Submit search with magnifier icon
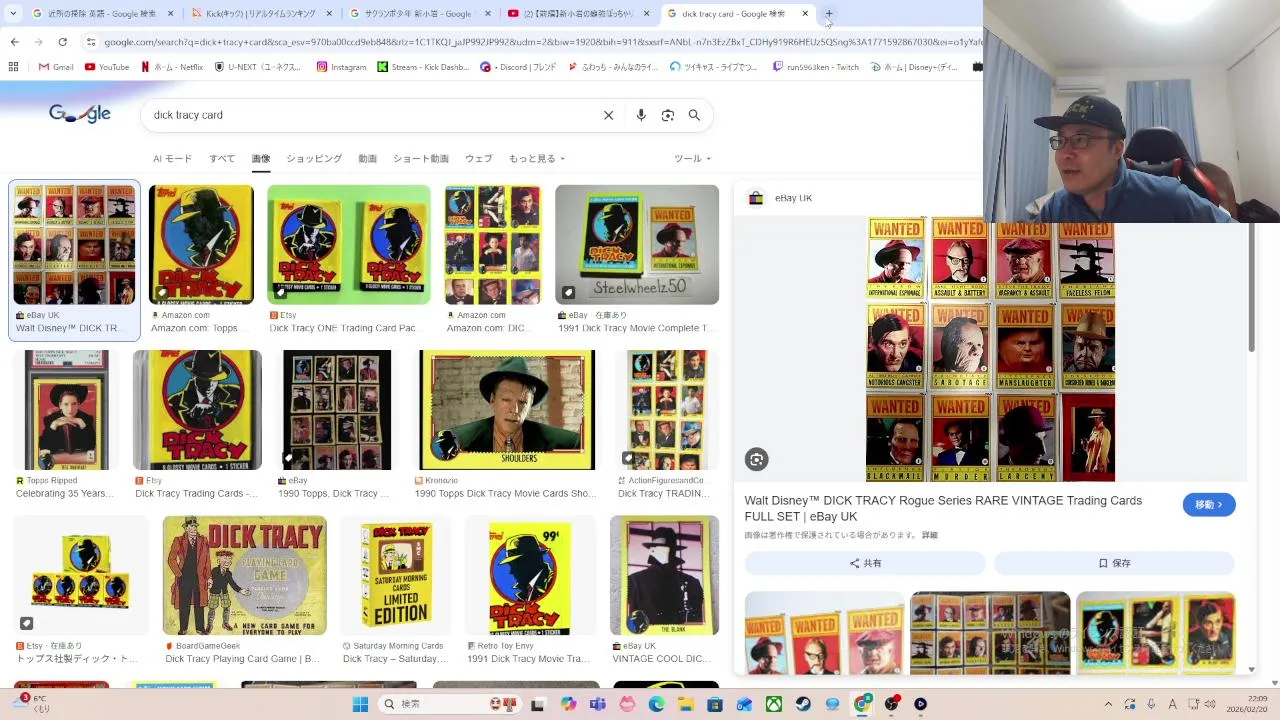1280x720 pixels. pyautogui.click(x=694, y=115)
